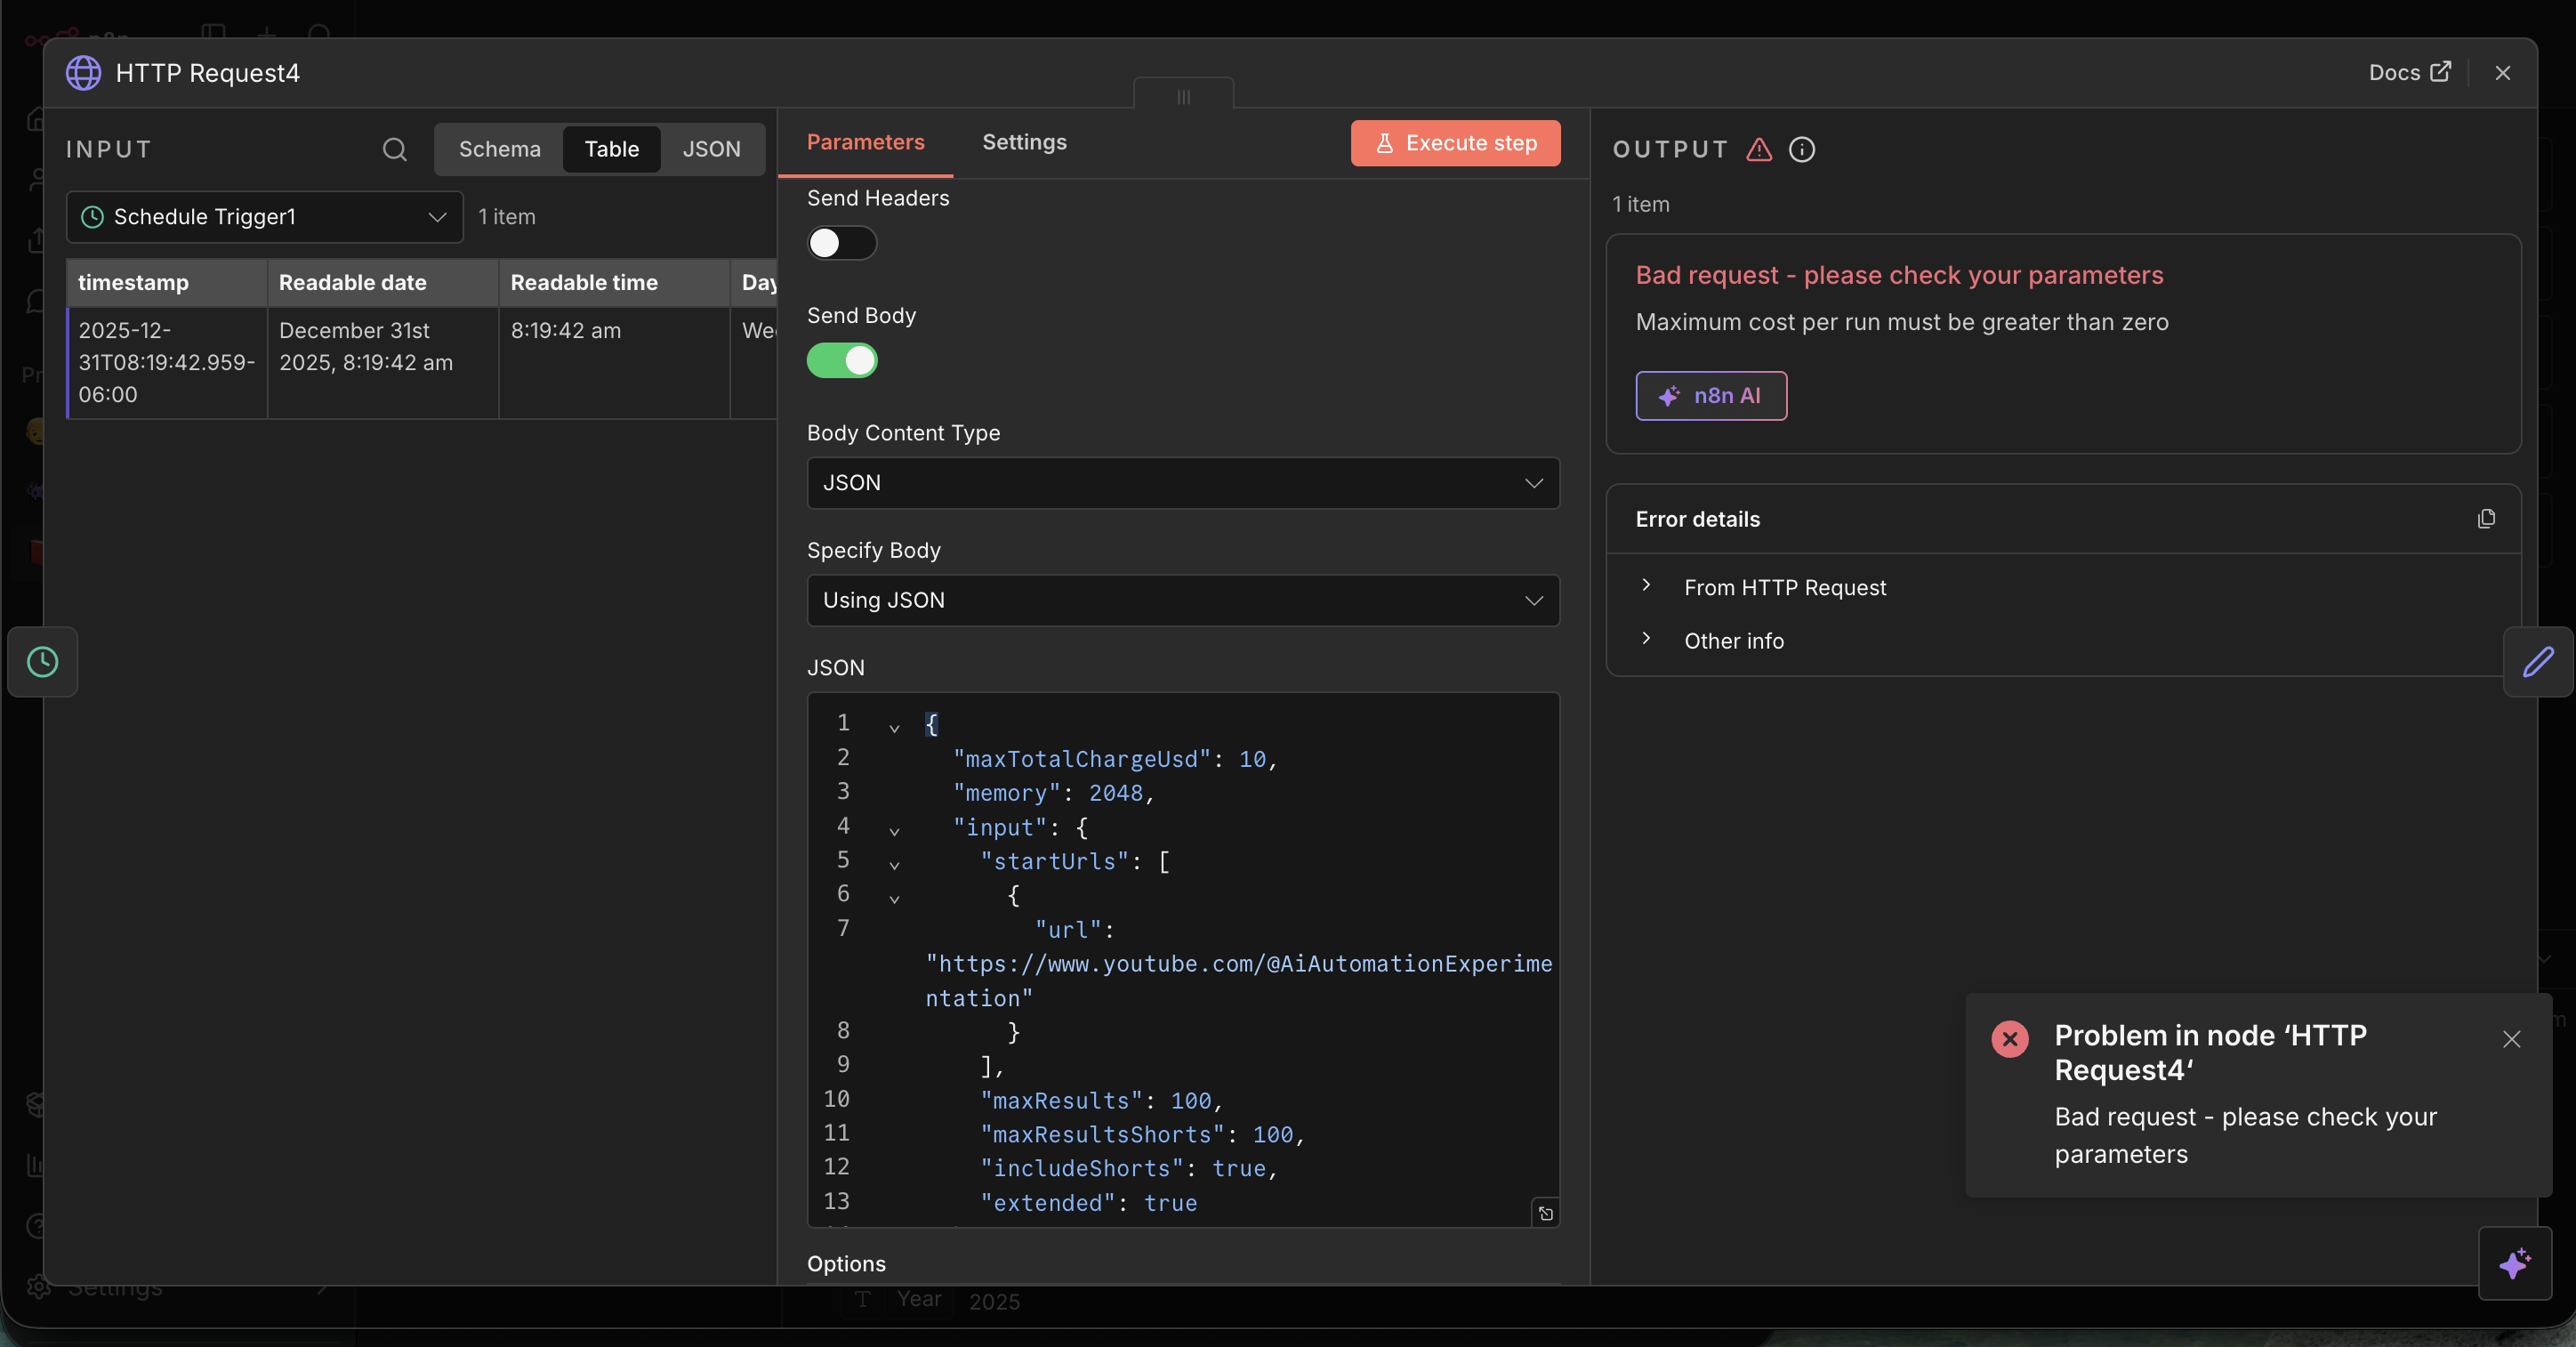Enable the Send Headers toggle
This screenshot has height=1347, width=2576.
click(x=841, y=244)
